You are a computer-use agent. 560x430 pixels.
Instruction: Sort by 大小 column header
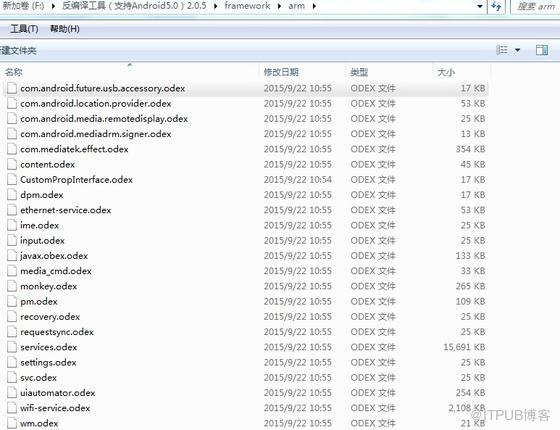coord(446,72)
